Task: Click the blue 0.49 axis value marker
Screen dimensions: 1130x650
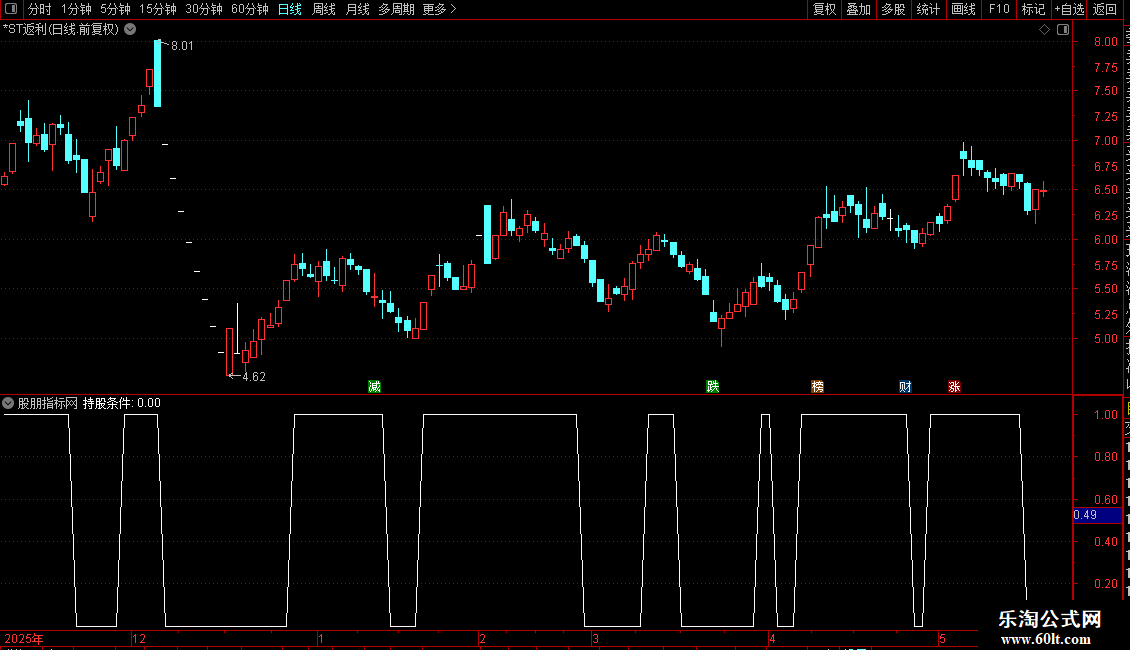Action: click(1098, 515)
